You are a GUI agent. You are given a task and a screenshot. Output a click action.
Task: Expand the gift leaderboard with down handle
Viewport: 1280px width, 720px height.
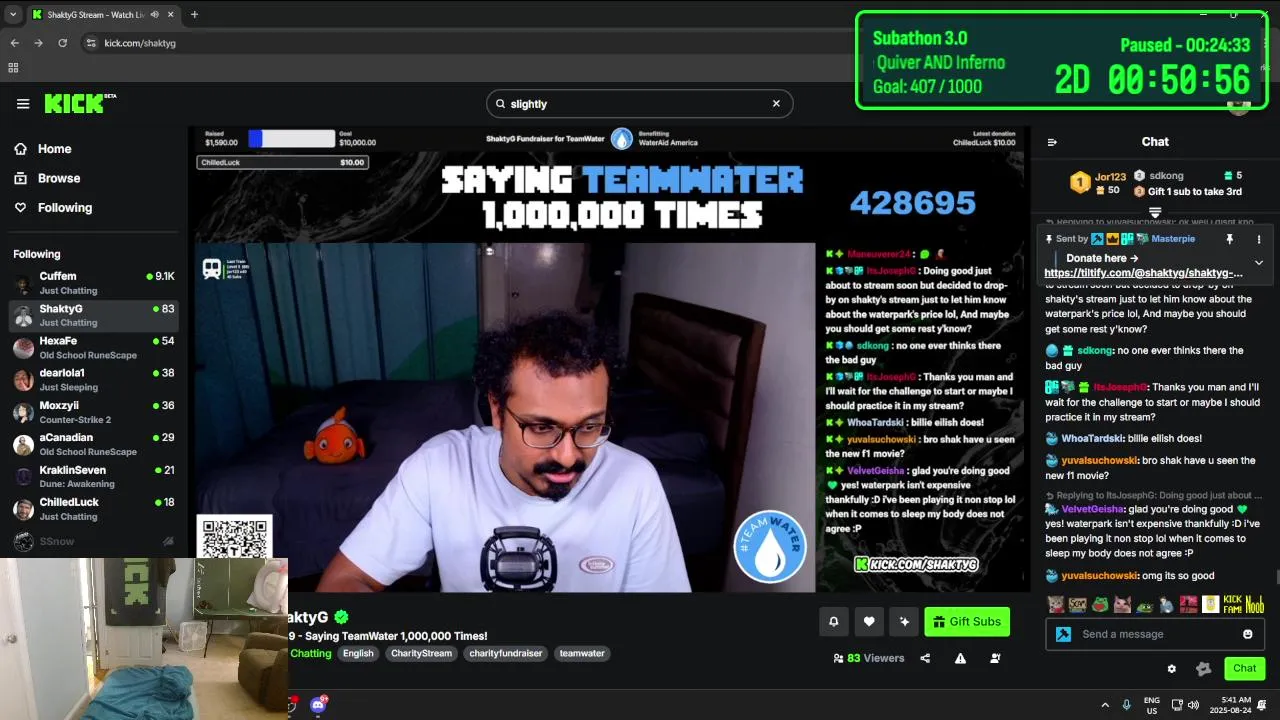pyautogui.click(x=1155, y=212)
